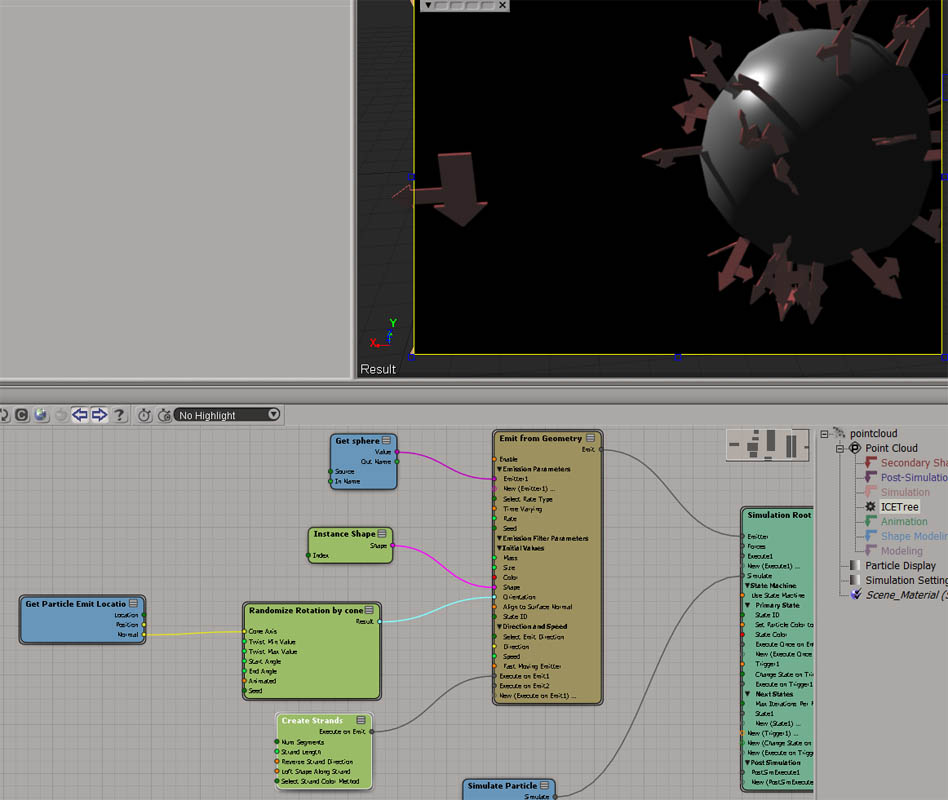Select Particle Display in the tree
The width and height of the screenshot is (948, 800).
900,566
